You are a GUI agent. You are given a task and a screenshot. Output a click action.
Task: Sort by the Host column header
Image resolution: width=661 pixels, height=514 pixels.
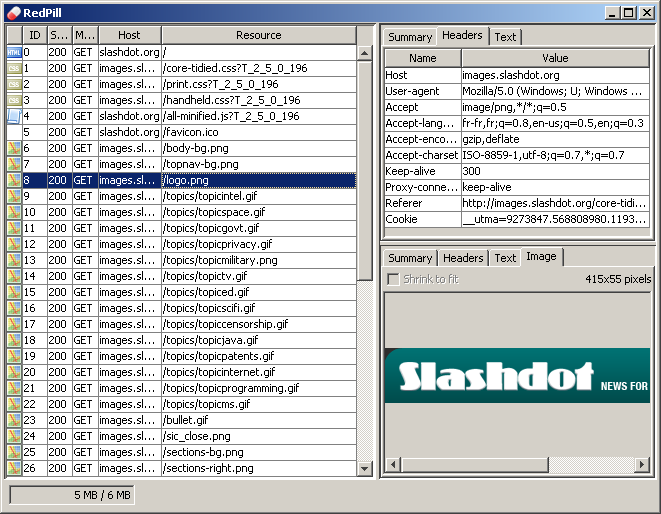click(129, 35)
